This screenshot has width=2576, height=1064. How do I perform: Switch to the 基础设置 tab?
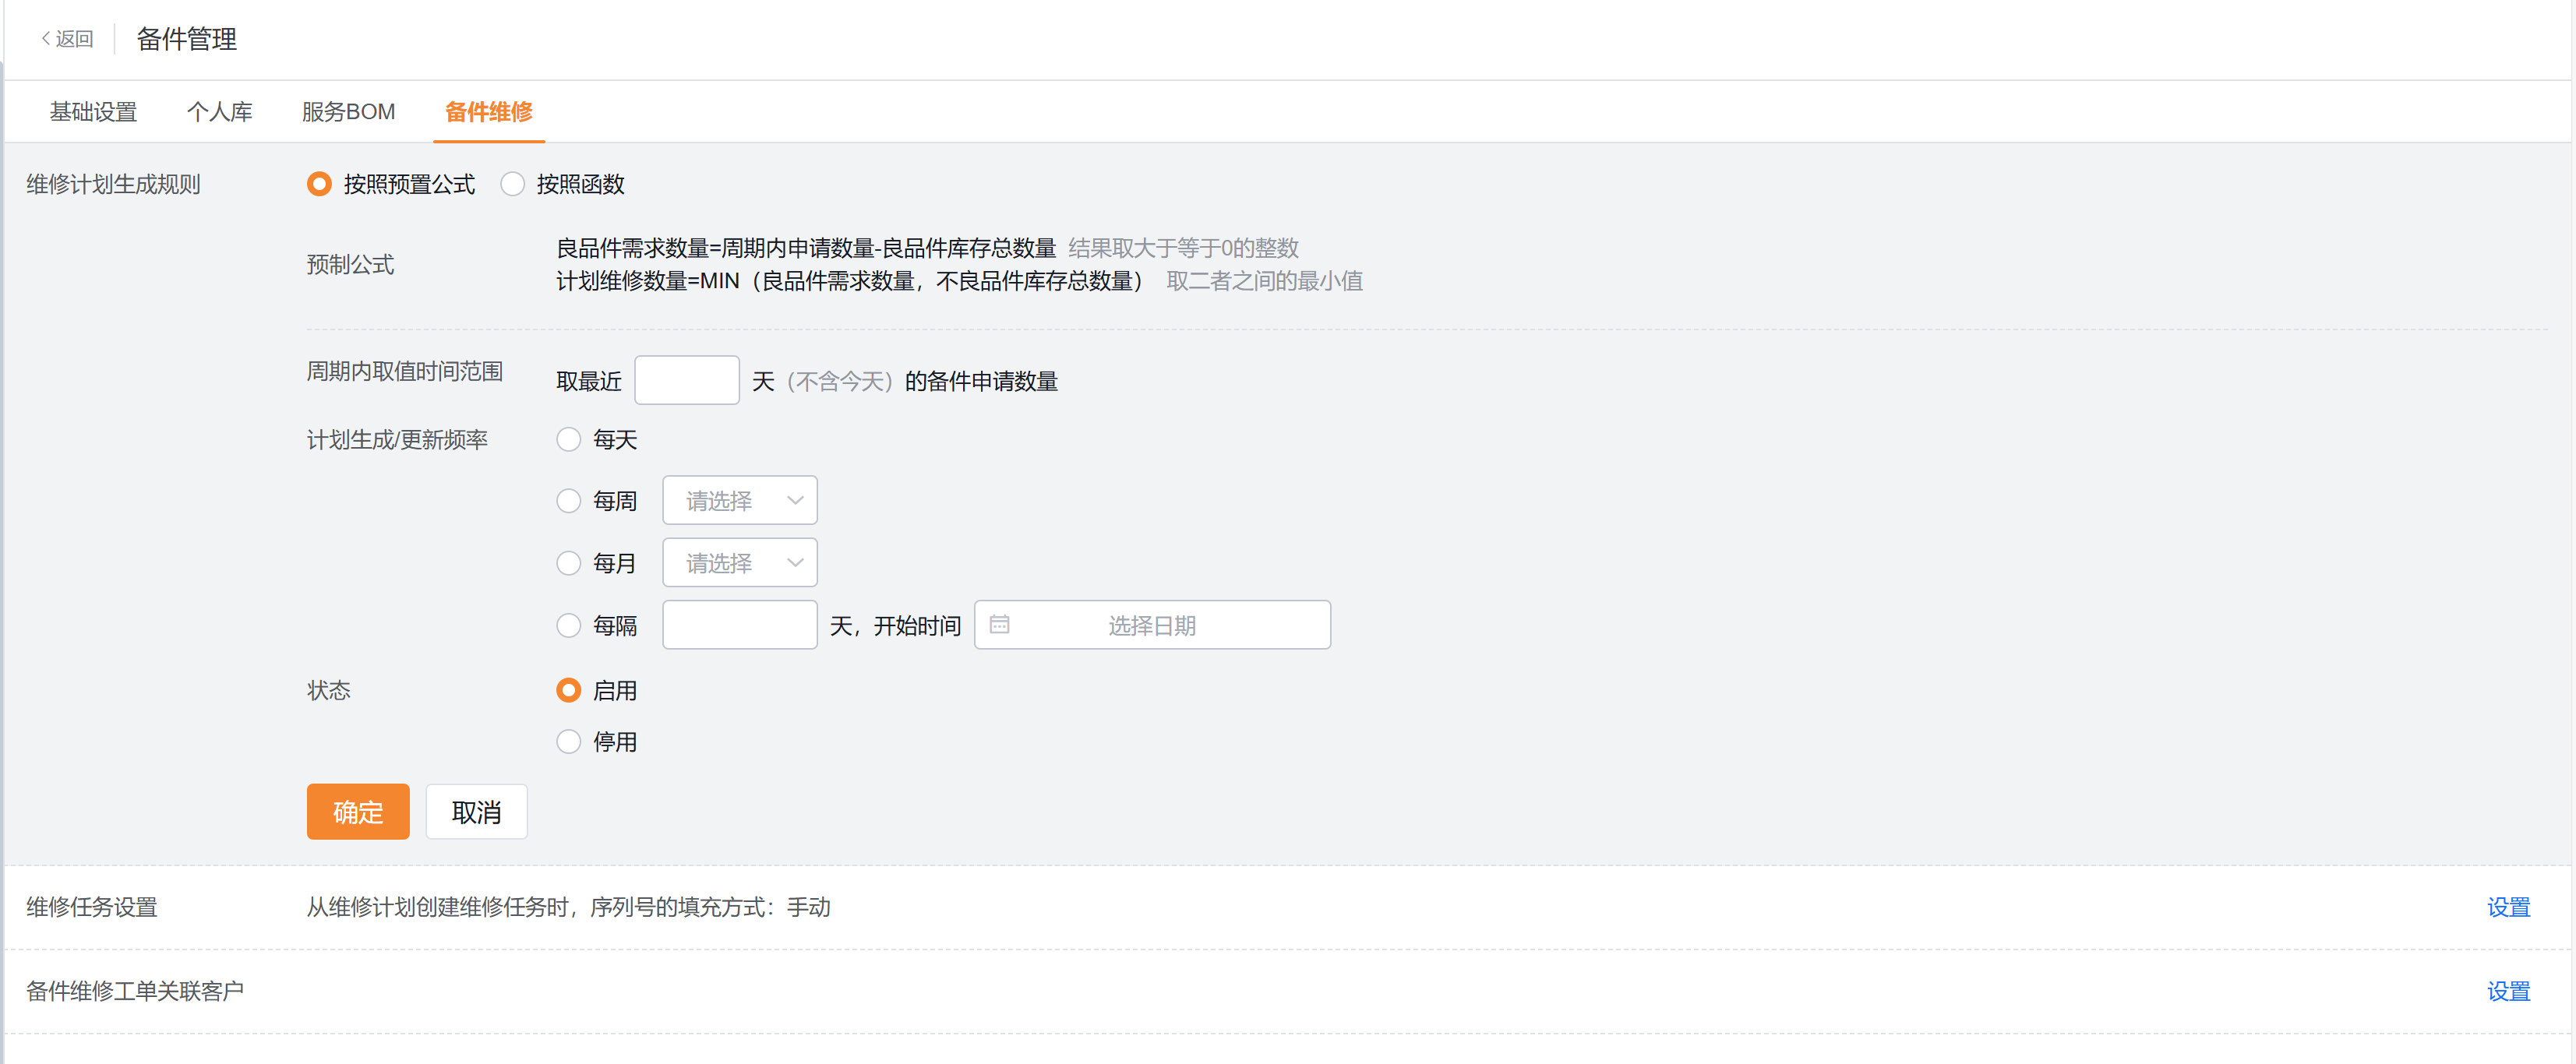[93, 112]
